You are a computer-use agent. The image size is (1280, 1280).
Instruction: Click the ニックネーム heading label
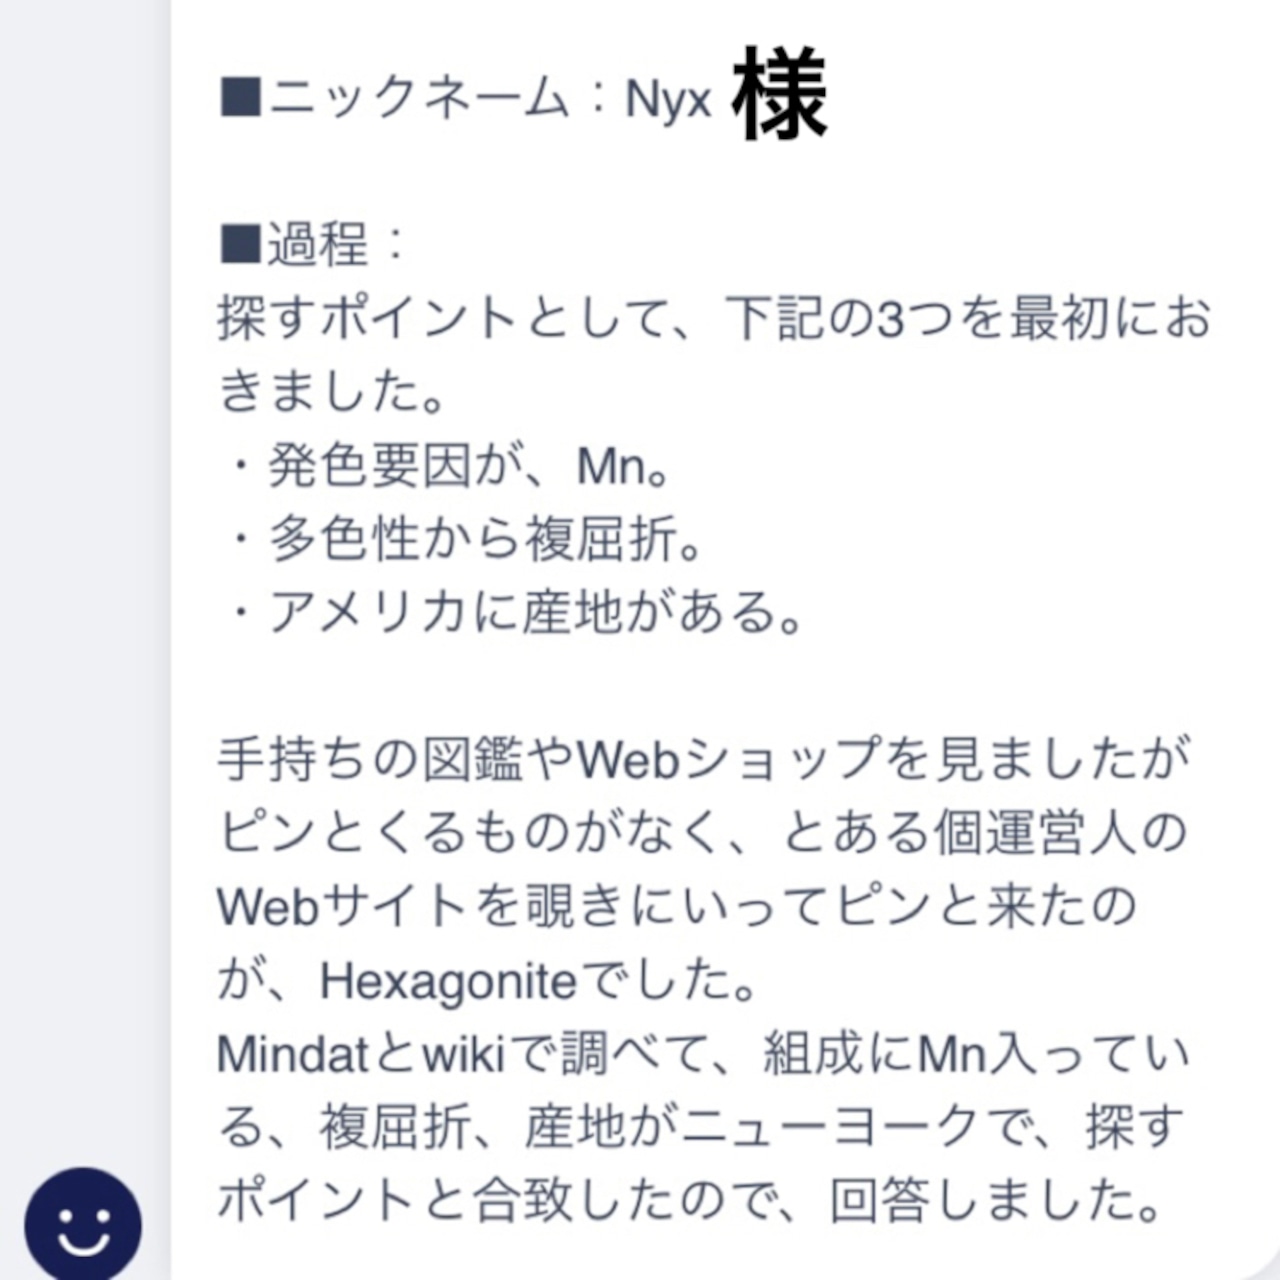418,99
